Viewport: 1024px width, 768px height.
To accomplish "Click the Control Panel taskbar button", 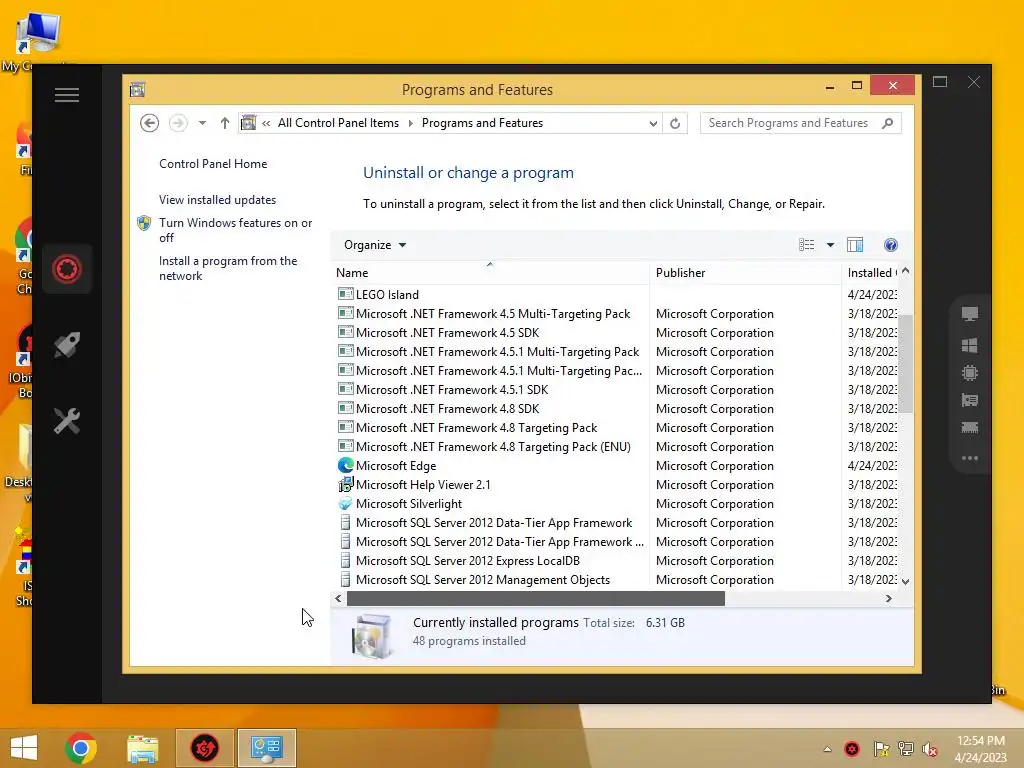I will tap(266, 748).
